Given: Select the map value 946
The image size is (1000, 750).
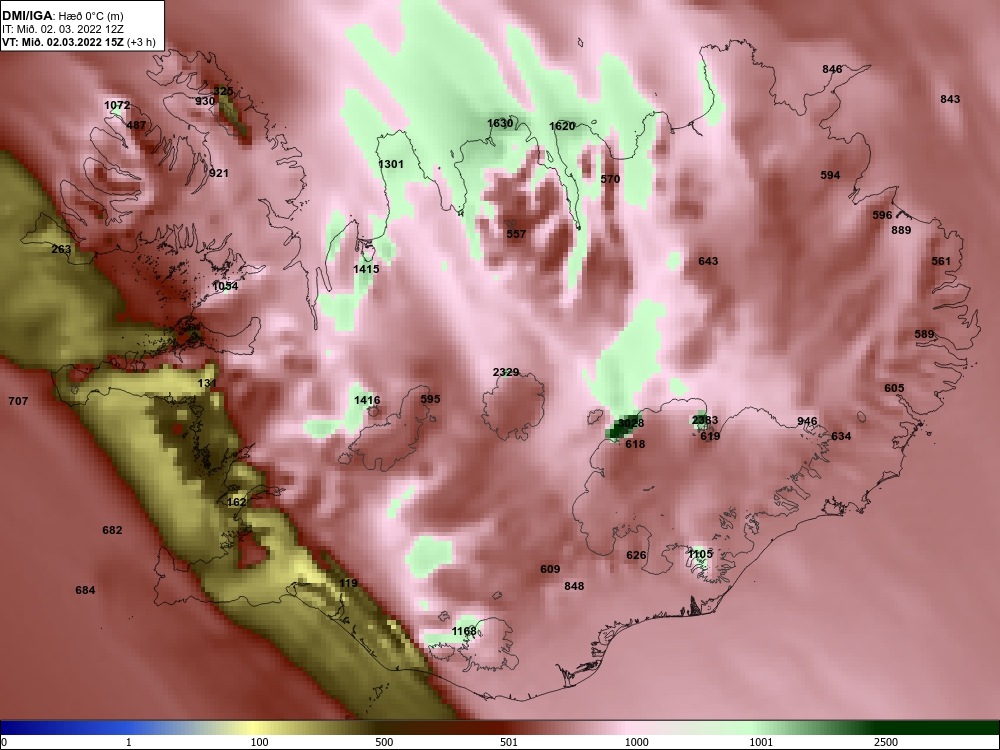Looking at the screenshot, I should tap(807, 421).
